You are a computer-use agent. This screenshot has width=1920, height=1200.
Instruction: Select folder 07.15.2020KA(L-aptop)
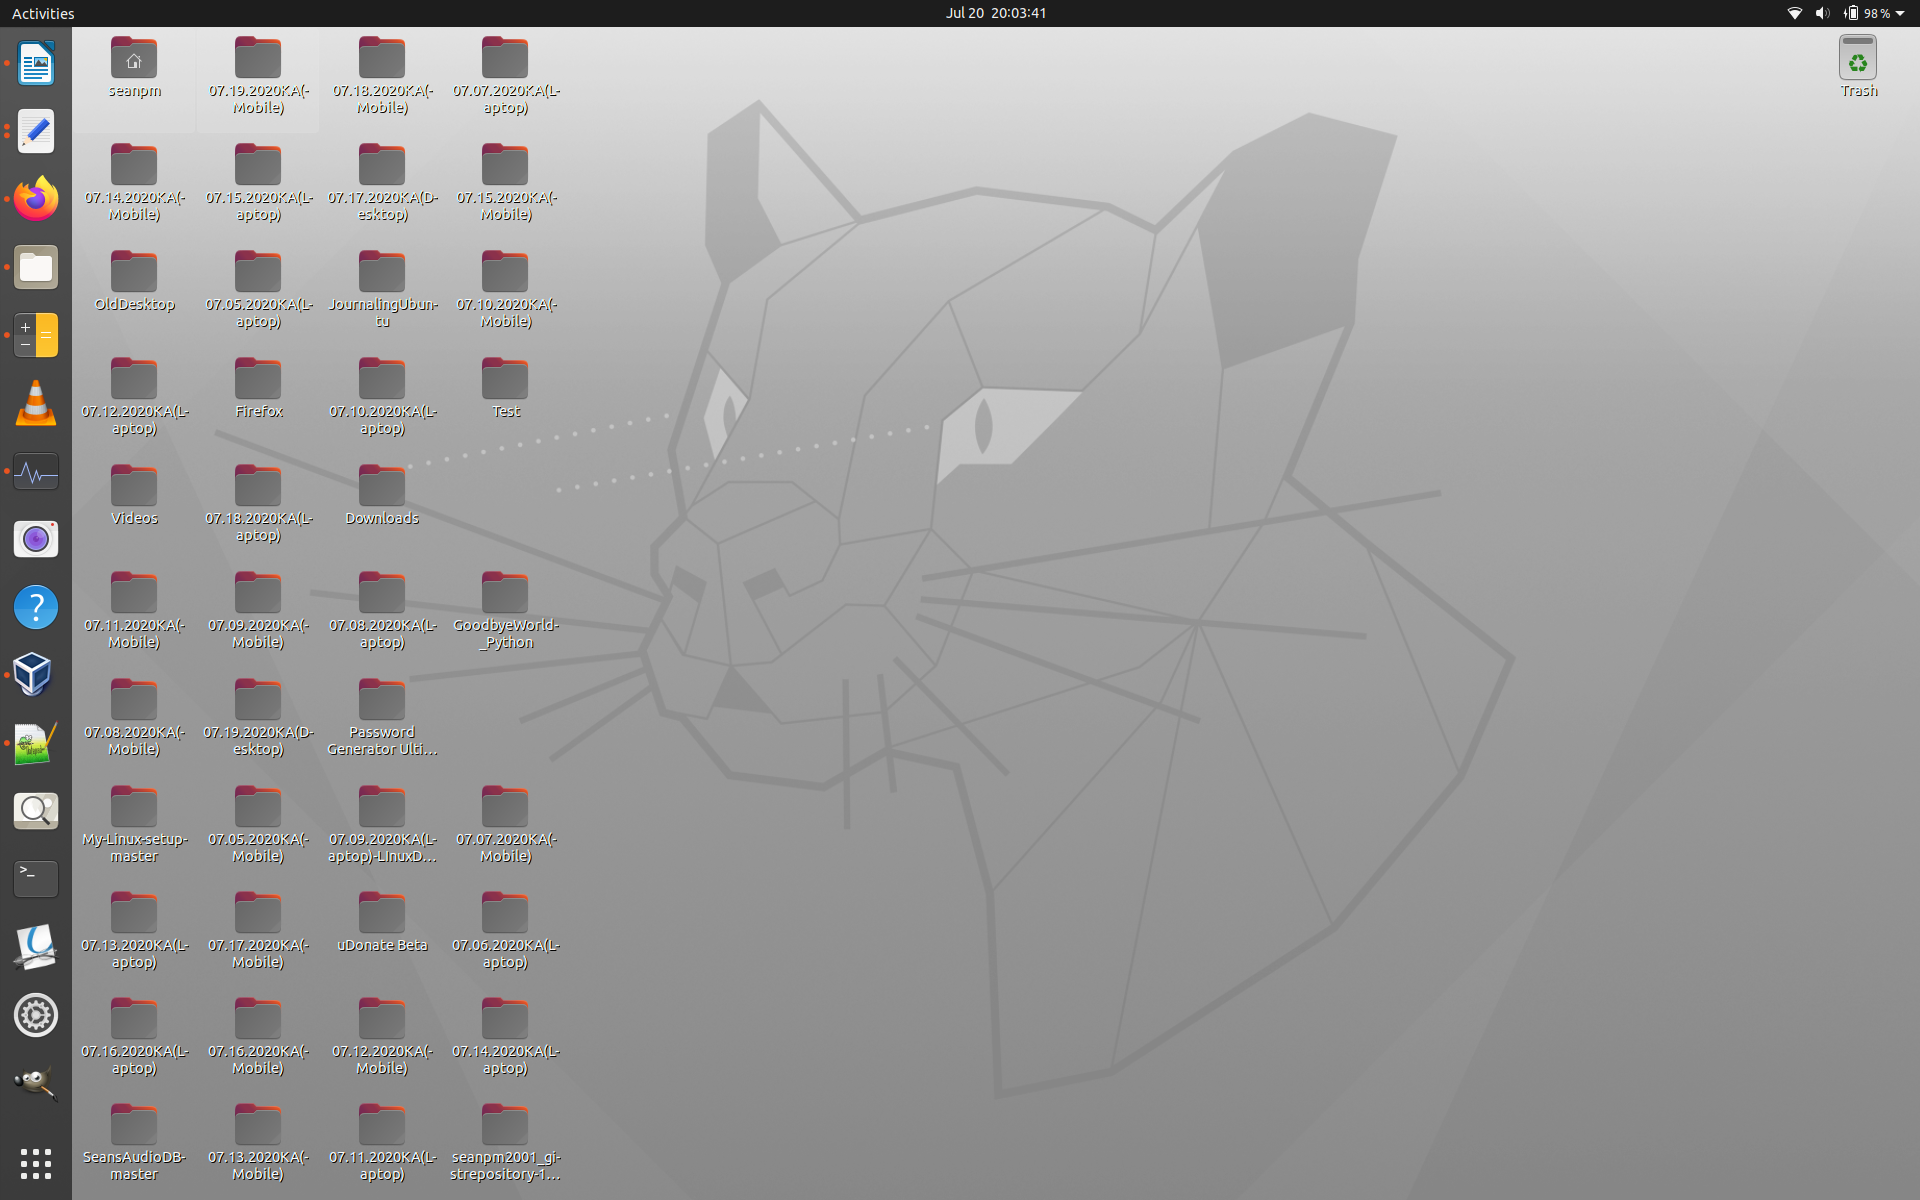pyautogui.click(x=258, y=182)
